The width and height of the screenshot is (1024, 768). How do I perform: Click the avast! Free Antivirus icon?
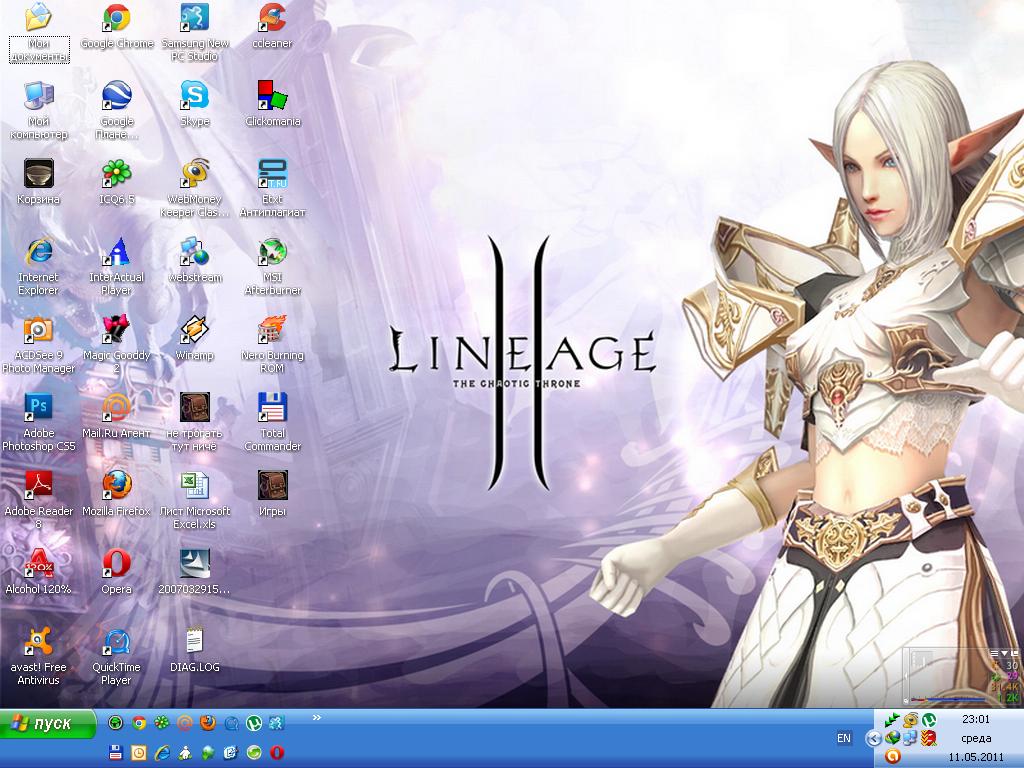click(39, 642)
